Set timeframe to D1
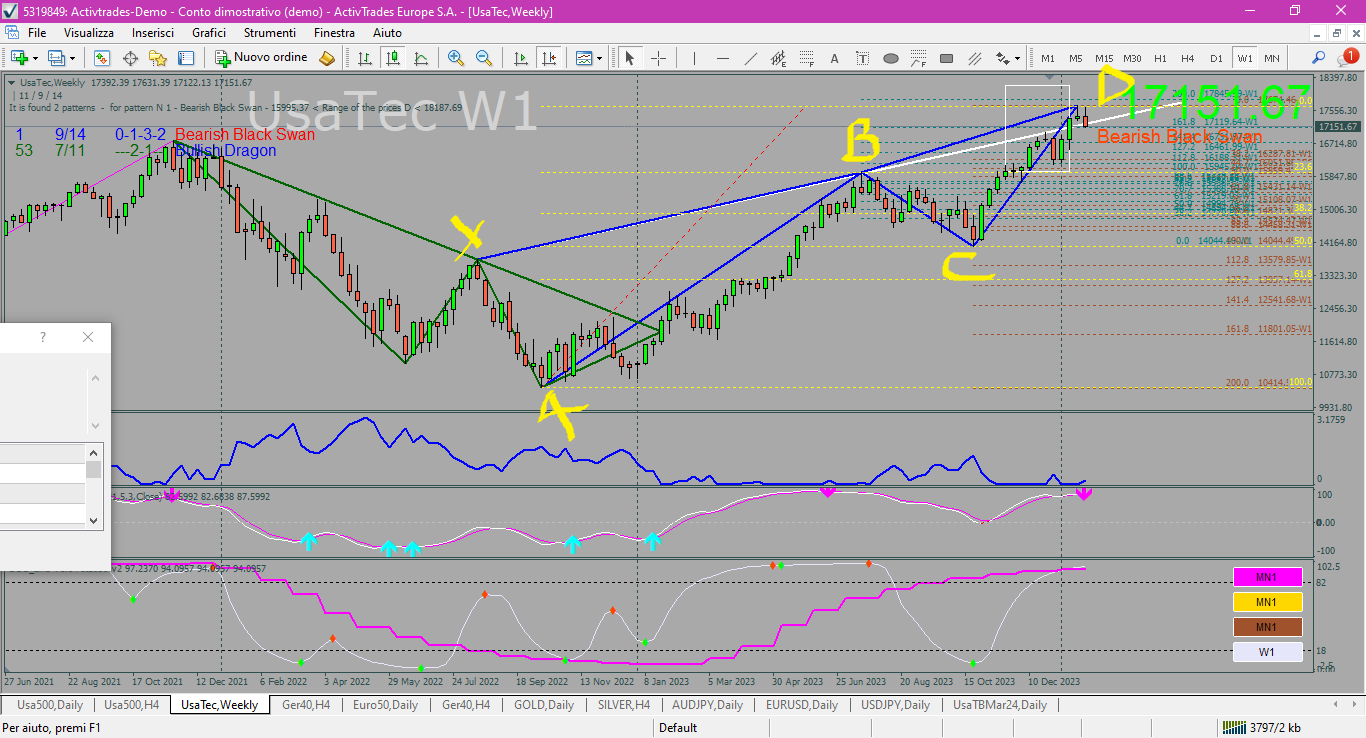1366x738 pixels. click(x=1216, y=58)
